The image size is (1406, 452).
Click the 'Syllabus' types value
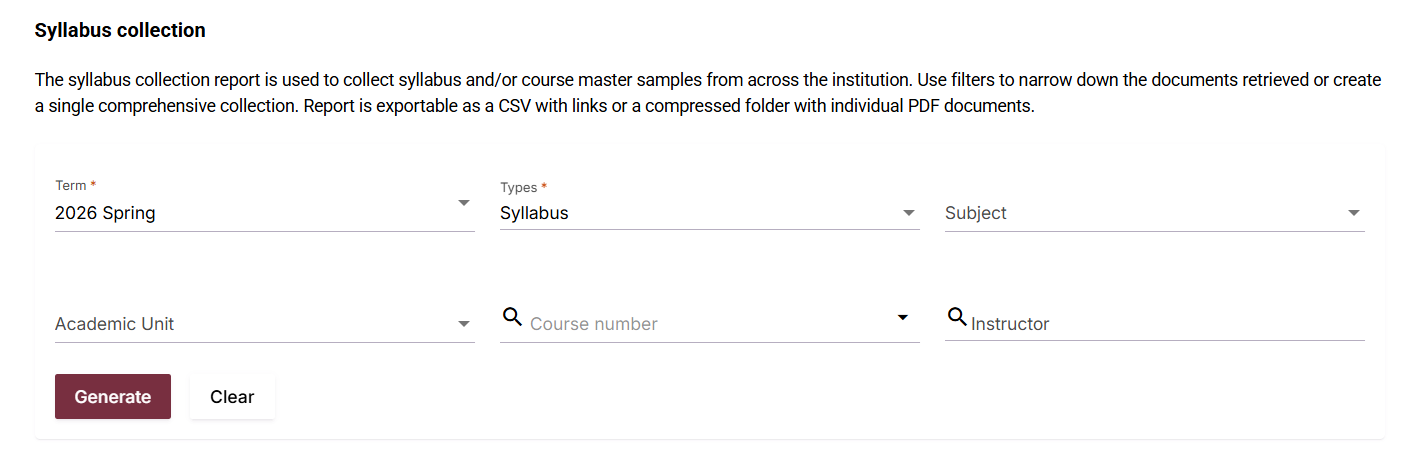[534, 213]
